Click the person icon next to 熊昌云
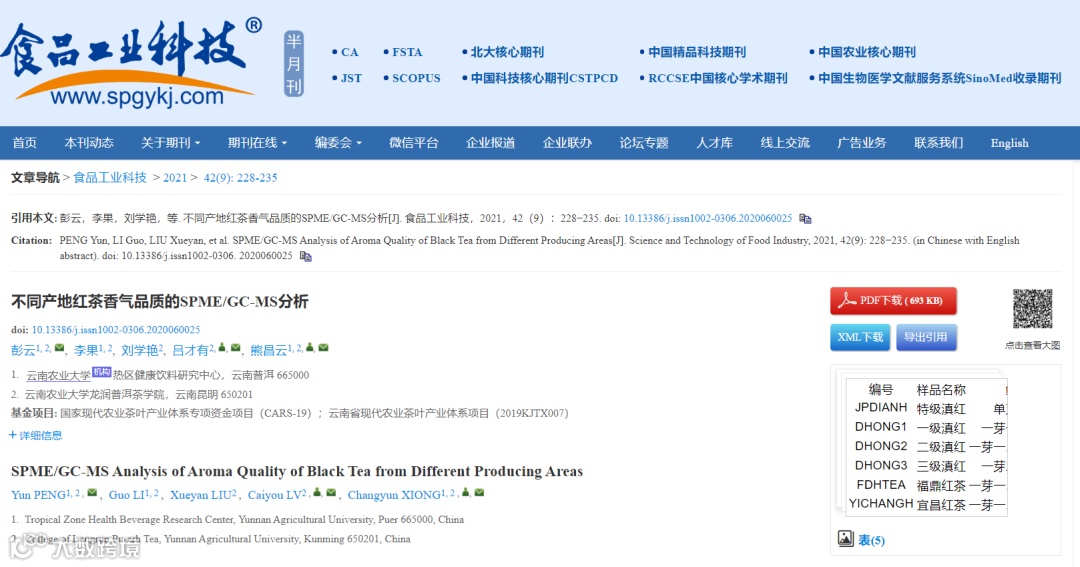Screen dimensions: 1080x567 [x=310, y=348]
